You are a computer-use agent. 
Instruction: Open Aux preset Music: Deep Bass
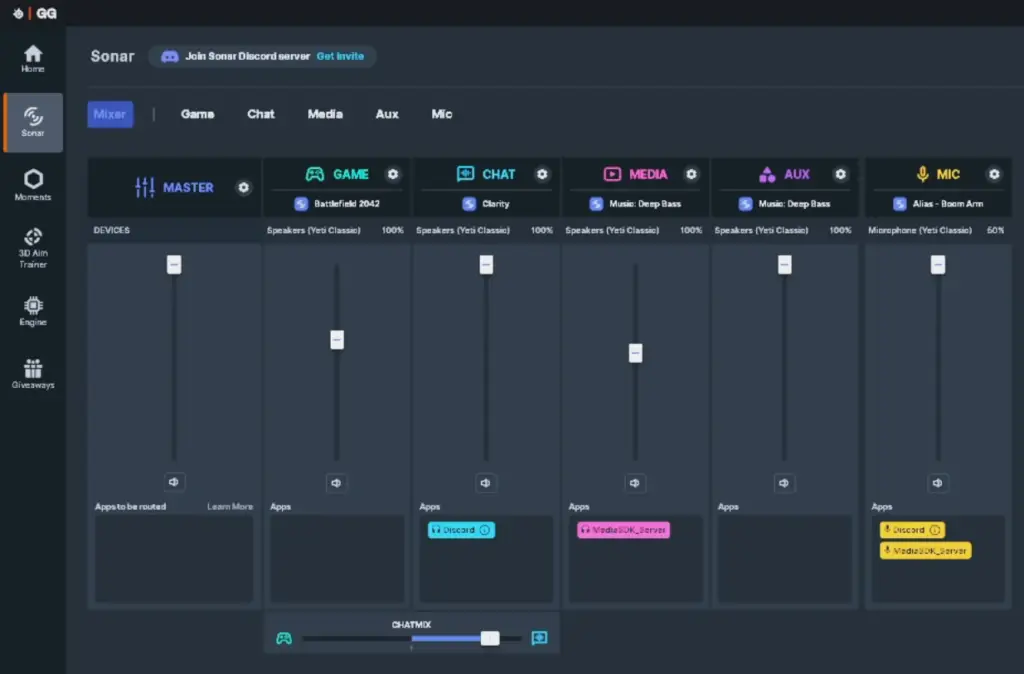click(x=784, y=204)
